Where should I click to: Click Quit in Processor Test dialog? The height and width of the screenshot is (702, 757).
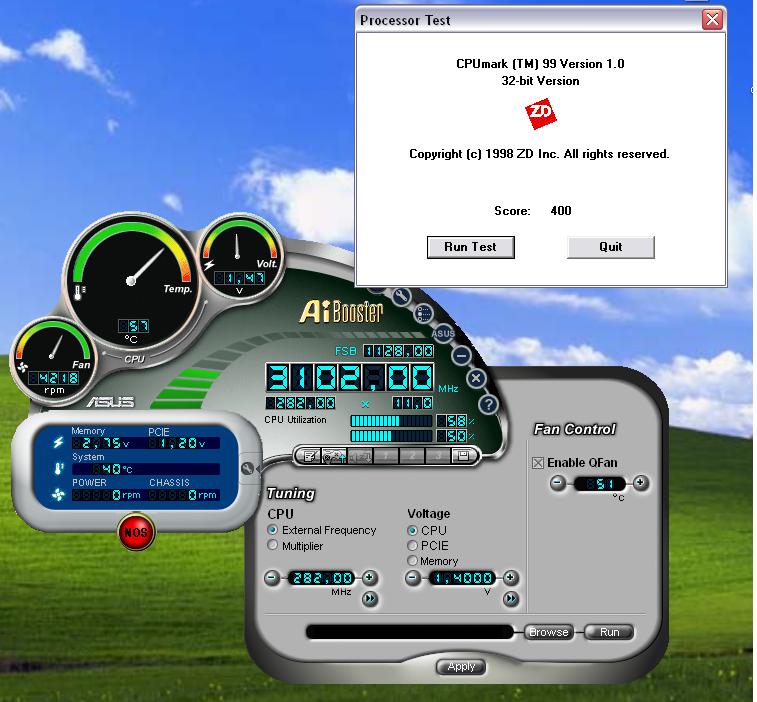tap(611, 247)
